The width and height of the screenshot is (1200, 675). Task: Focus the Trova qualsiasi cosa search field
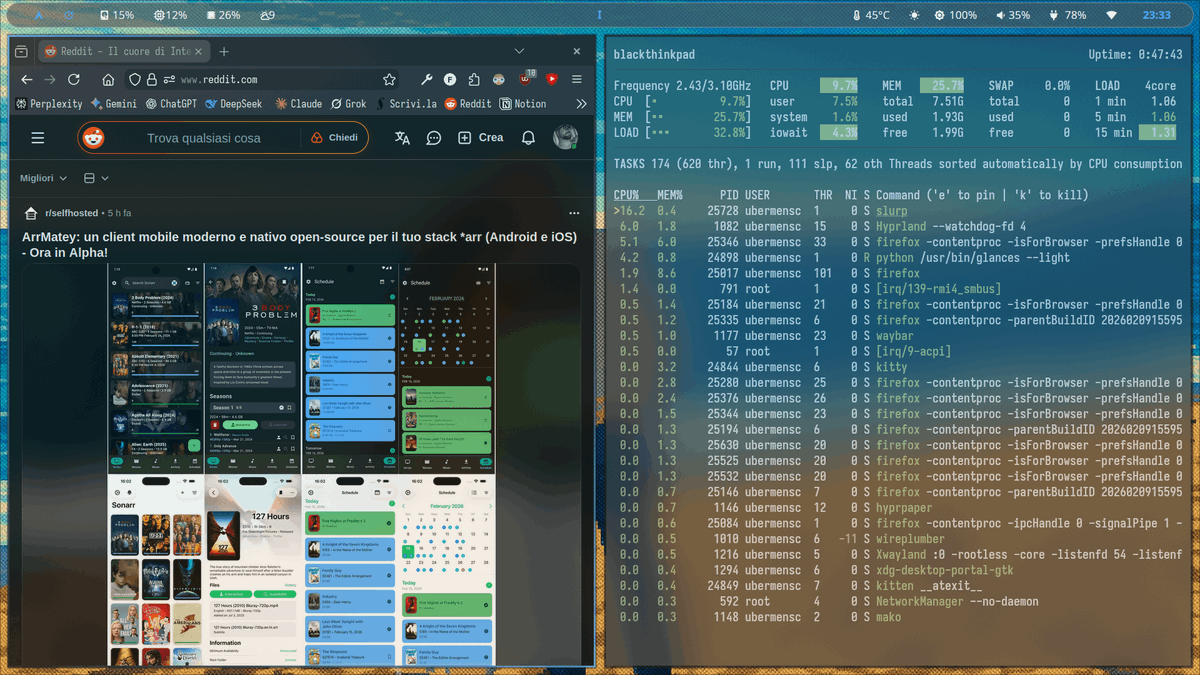(x=203, y=138)
